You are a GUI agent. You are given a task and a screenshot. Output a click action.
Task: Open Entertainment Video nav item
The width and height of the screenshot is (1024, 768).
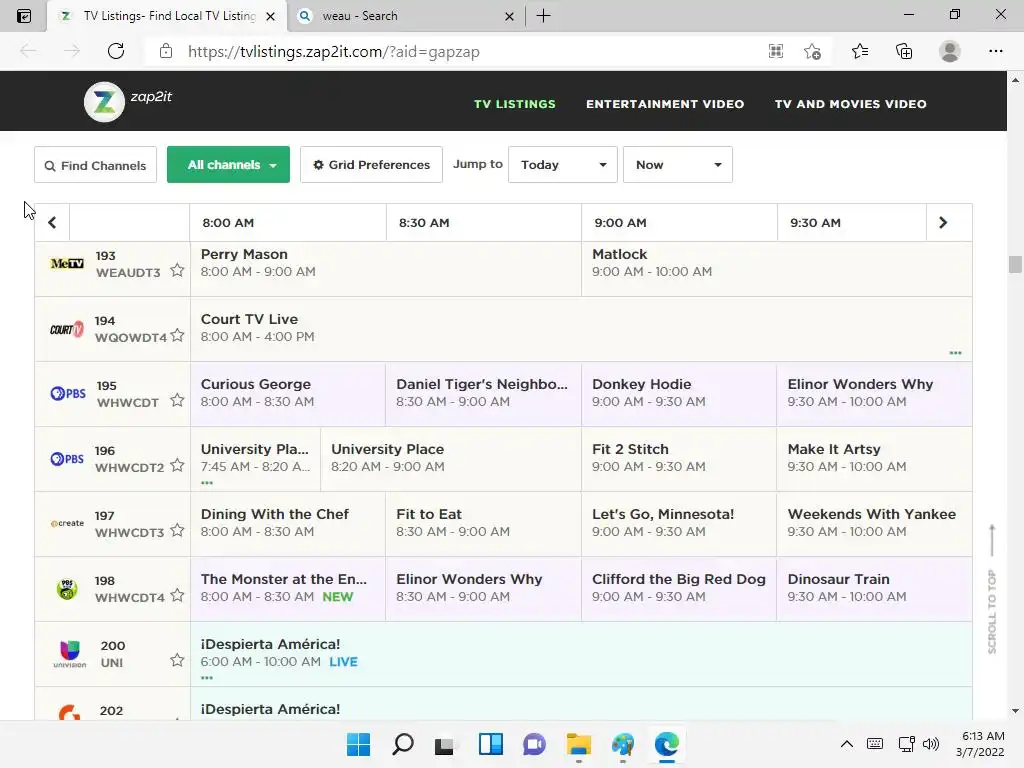(665, 104)
